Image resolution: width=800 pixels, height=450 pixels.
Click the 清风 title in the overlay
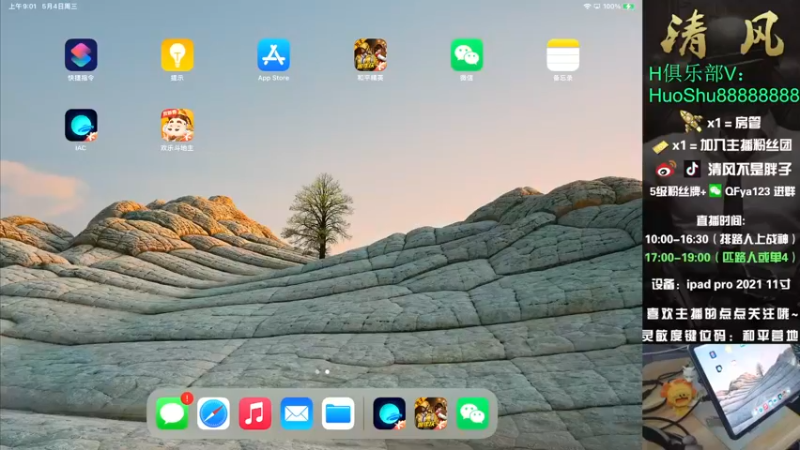723,35
